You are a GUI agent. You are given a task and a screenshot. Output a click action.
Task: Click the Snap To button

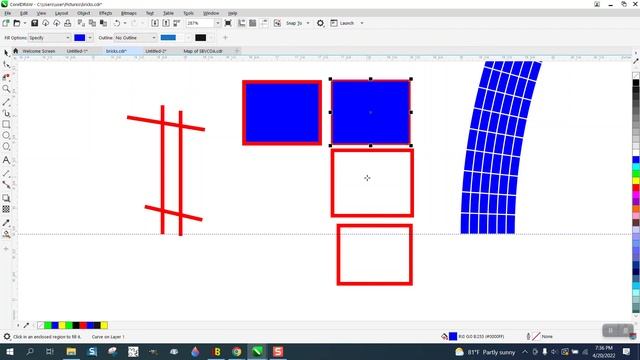click(294, 23)
